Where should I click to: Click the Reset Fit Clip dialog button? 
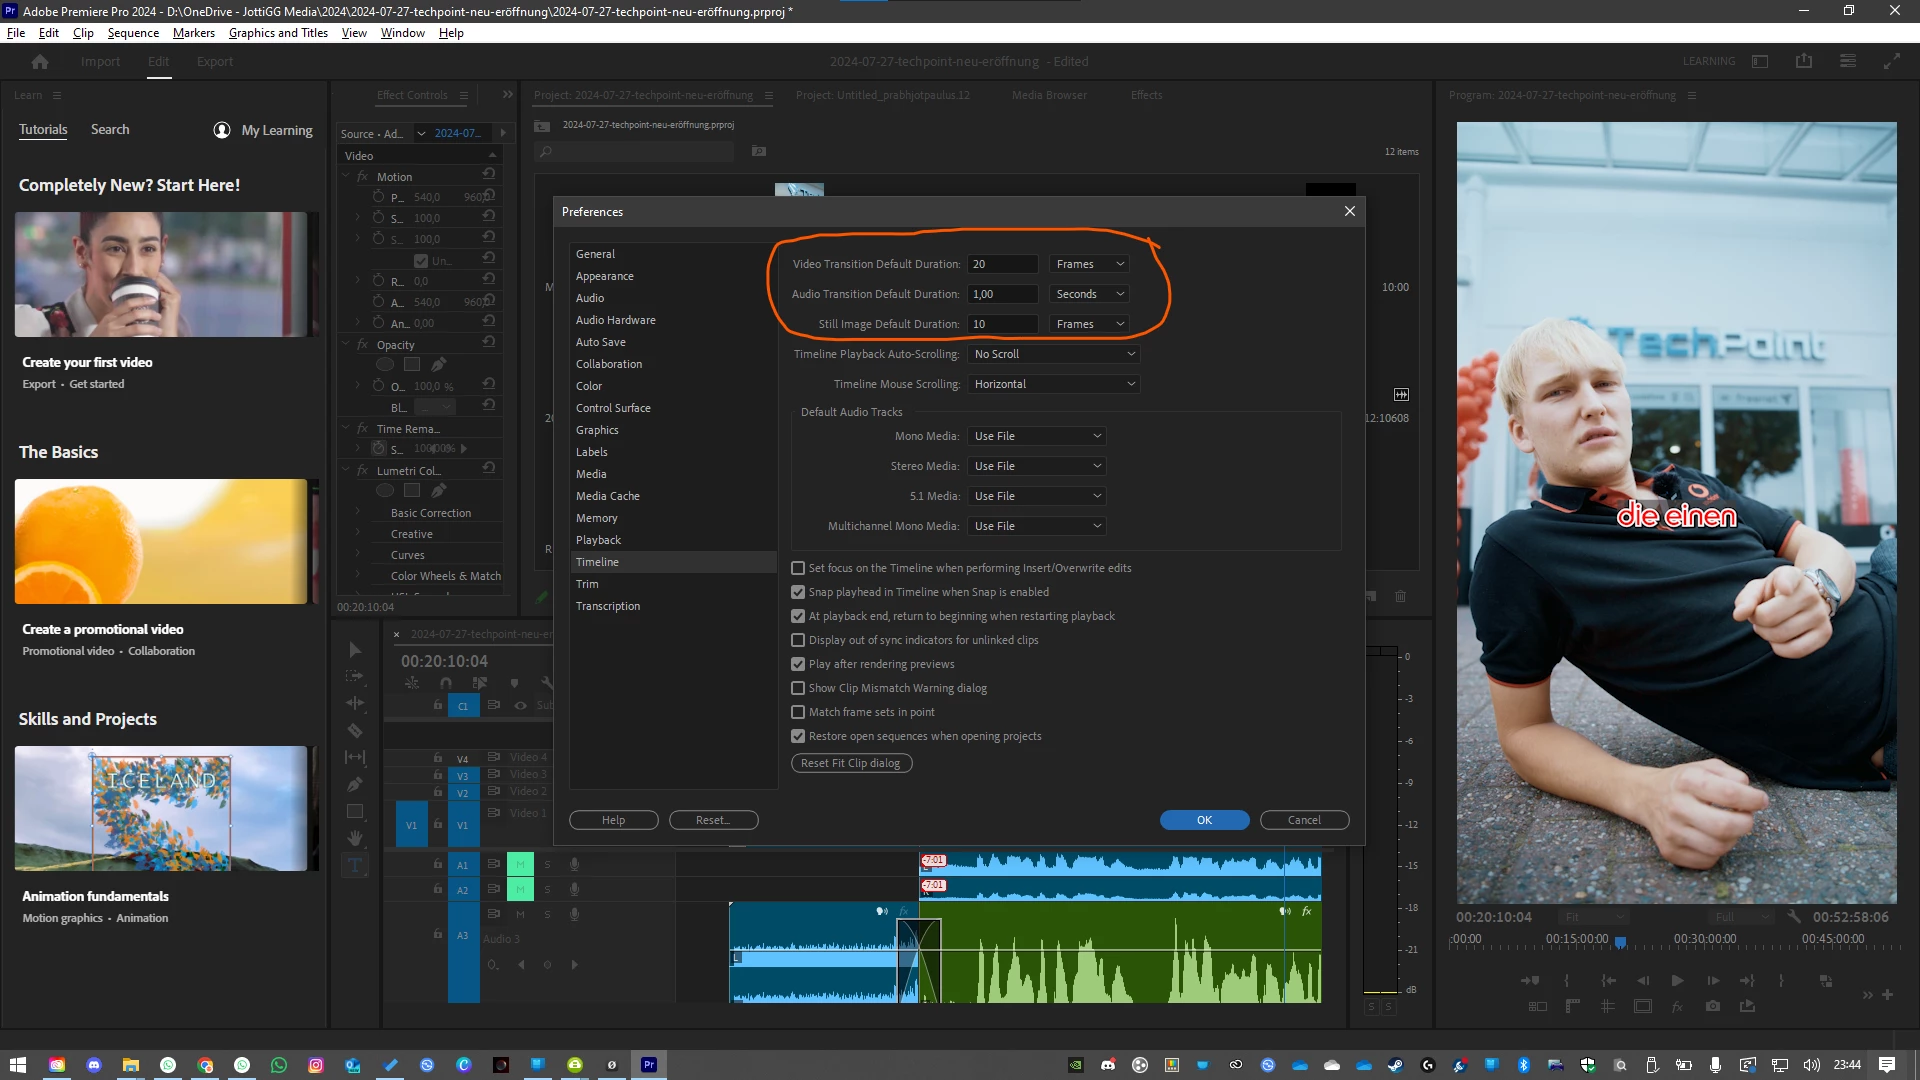pos(851,763)
